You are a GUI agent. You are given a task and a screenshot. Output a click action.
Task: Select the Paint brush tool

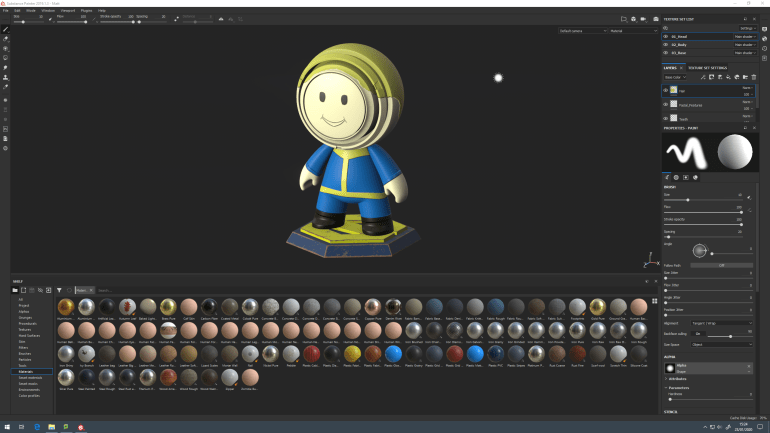coord(5,29)
